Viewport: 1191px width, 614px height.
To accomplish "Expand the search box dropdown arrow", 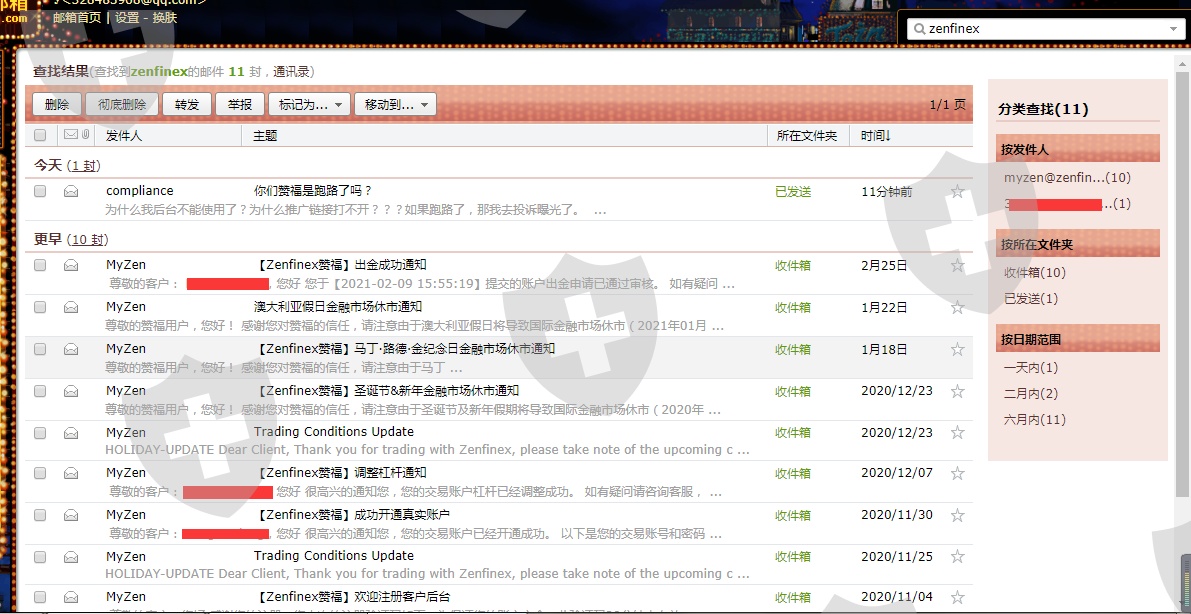I will (1174, 29).
